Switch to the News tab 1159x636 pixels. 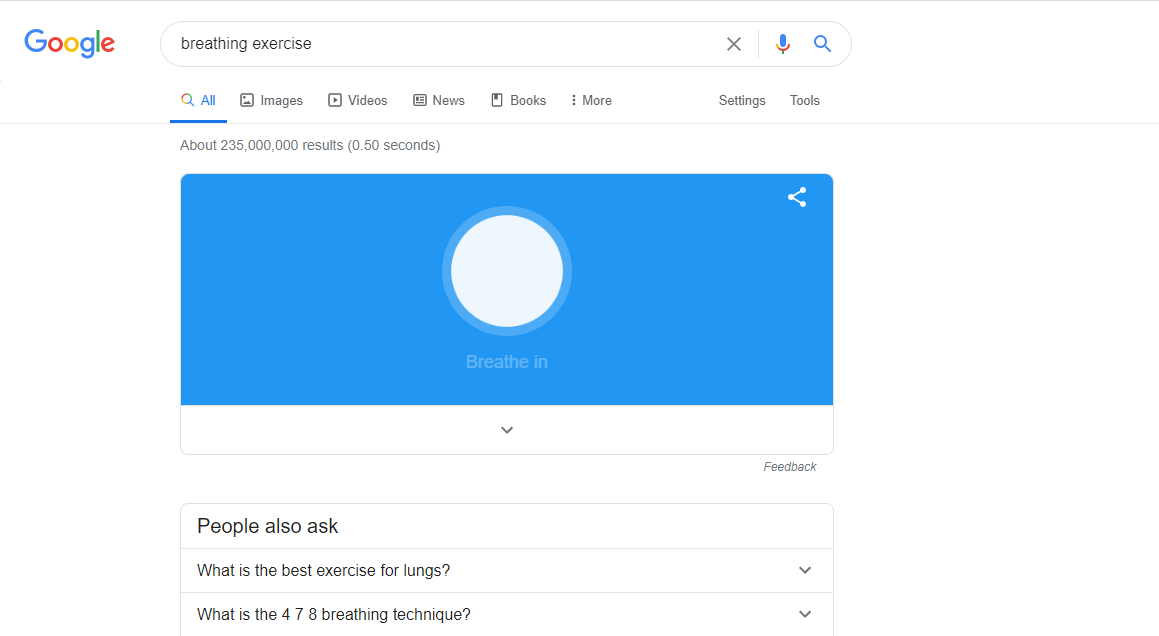[439, 100]
